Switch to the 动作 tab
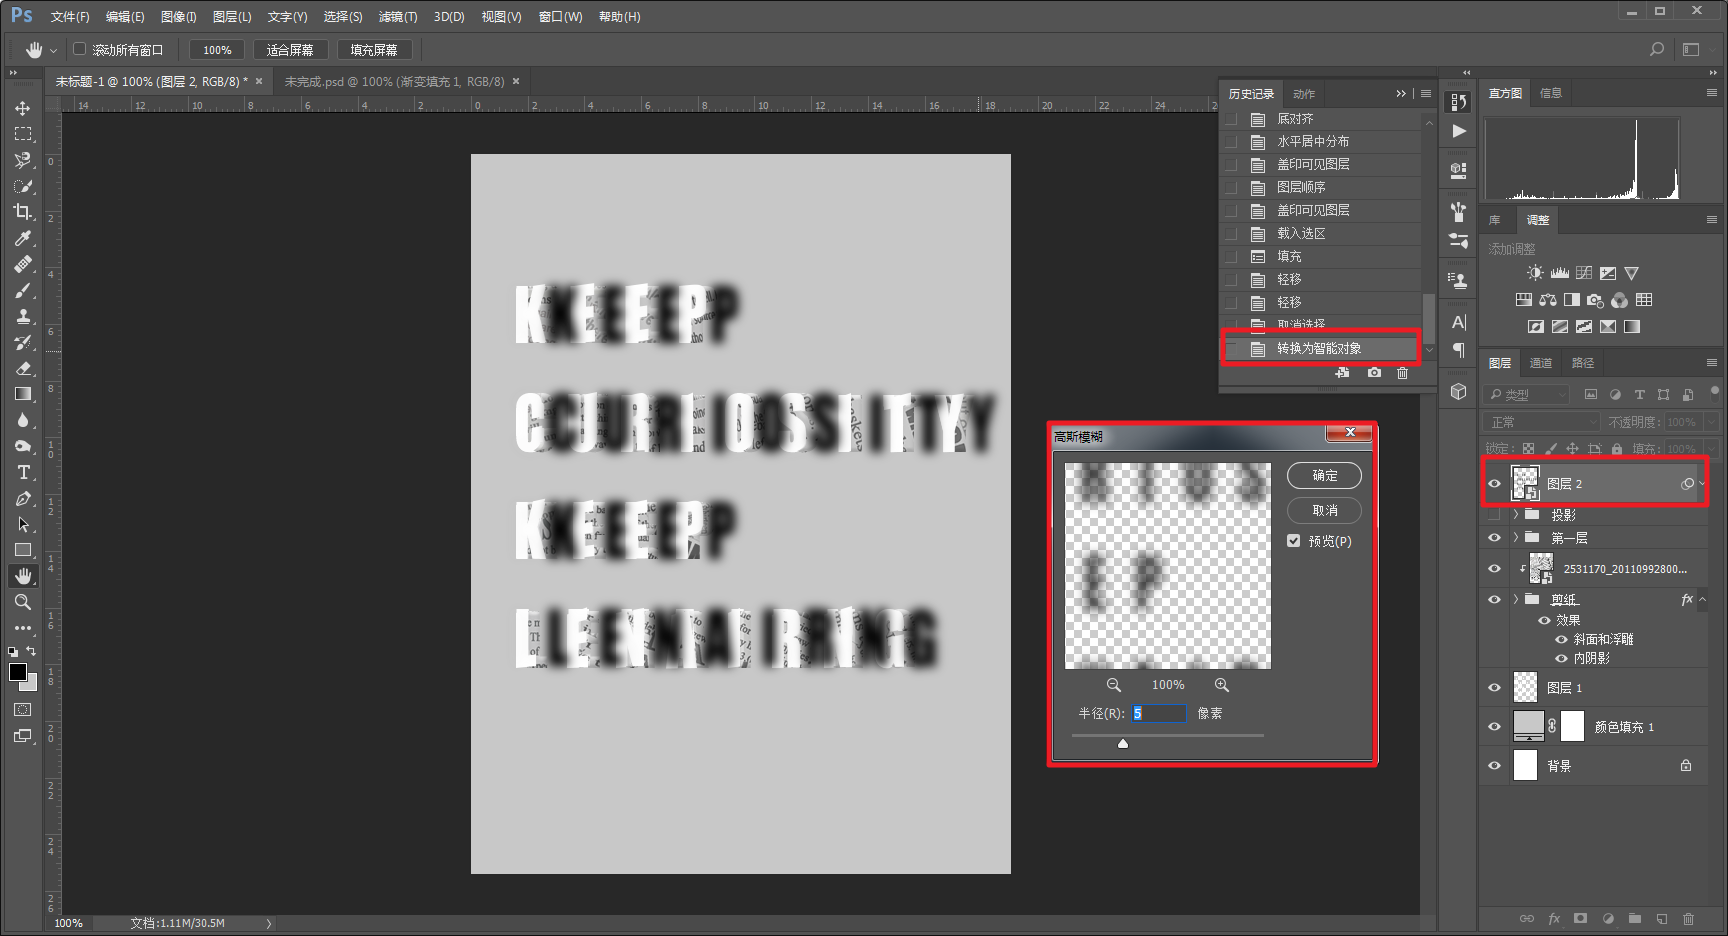 coord(1304,94)
